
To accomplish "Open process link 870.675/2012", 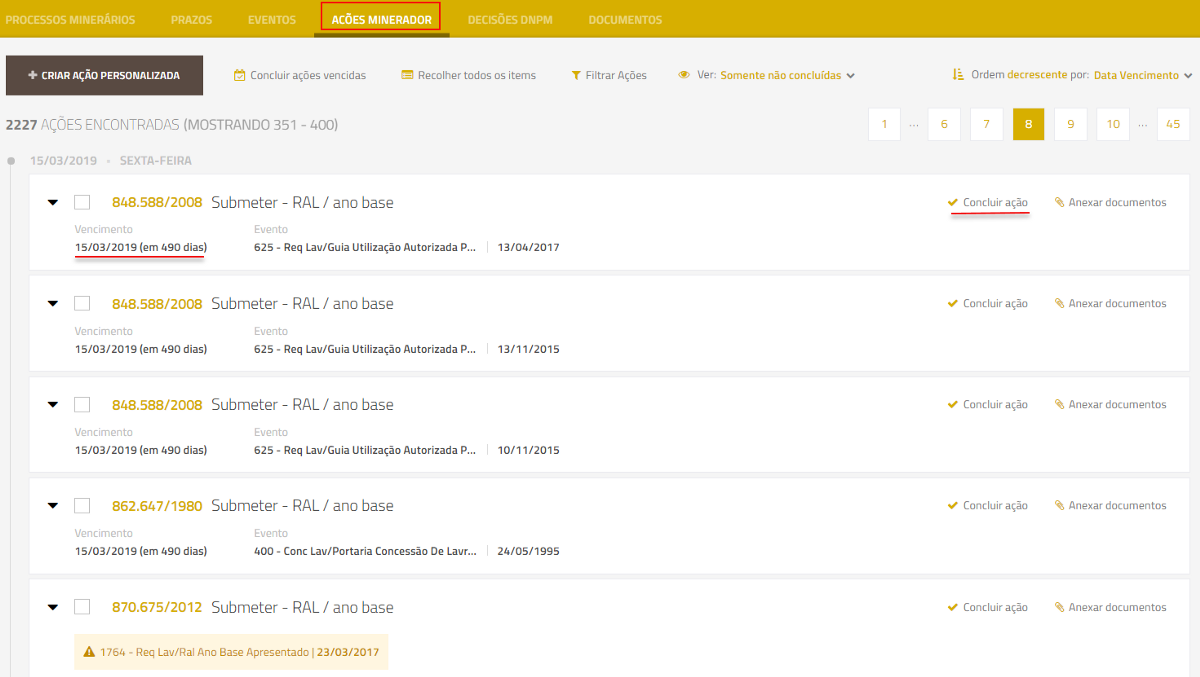I will (x=157, y=607).
